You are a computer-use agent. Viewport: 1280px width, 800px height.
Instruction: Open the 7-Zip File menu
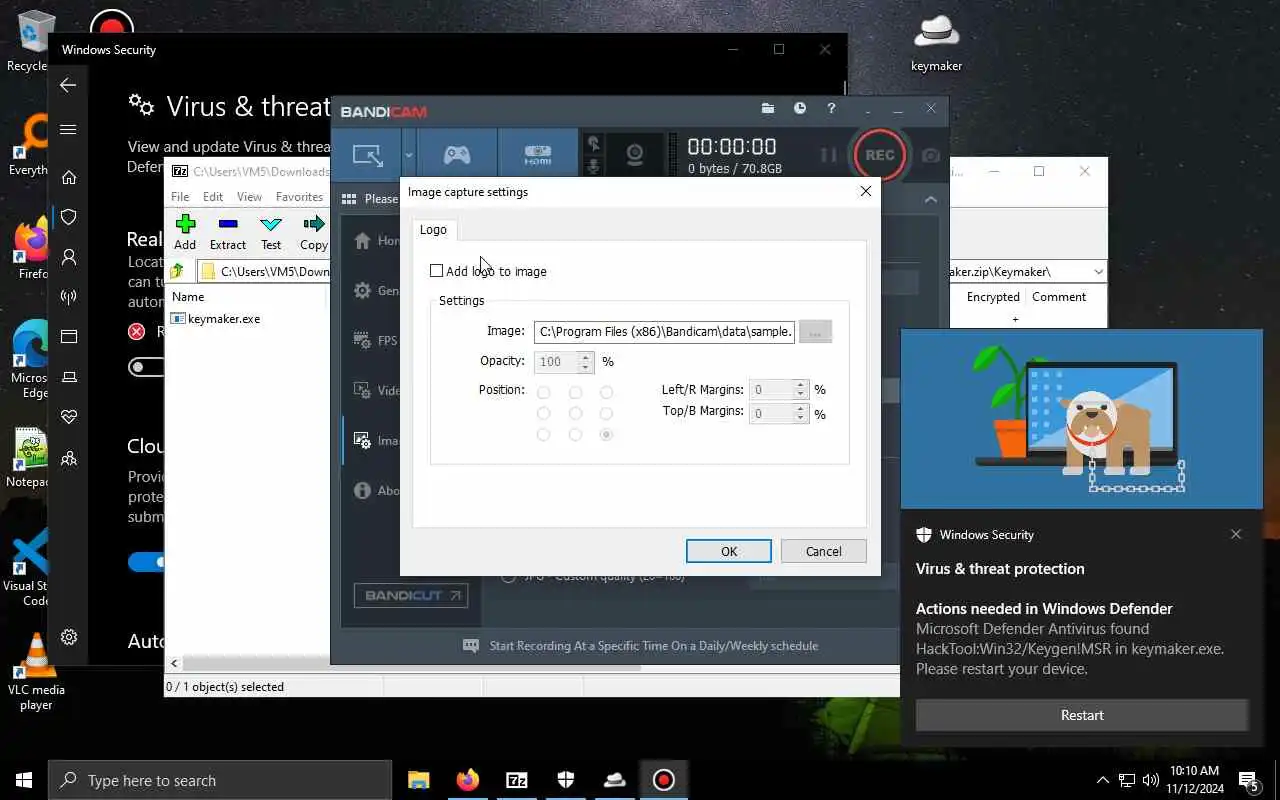tap(180, 197)
